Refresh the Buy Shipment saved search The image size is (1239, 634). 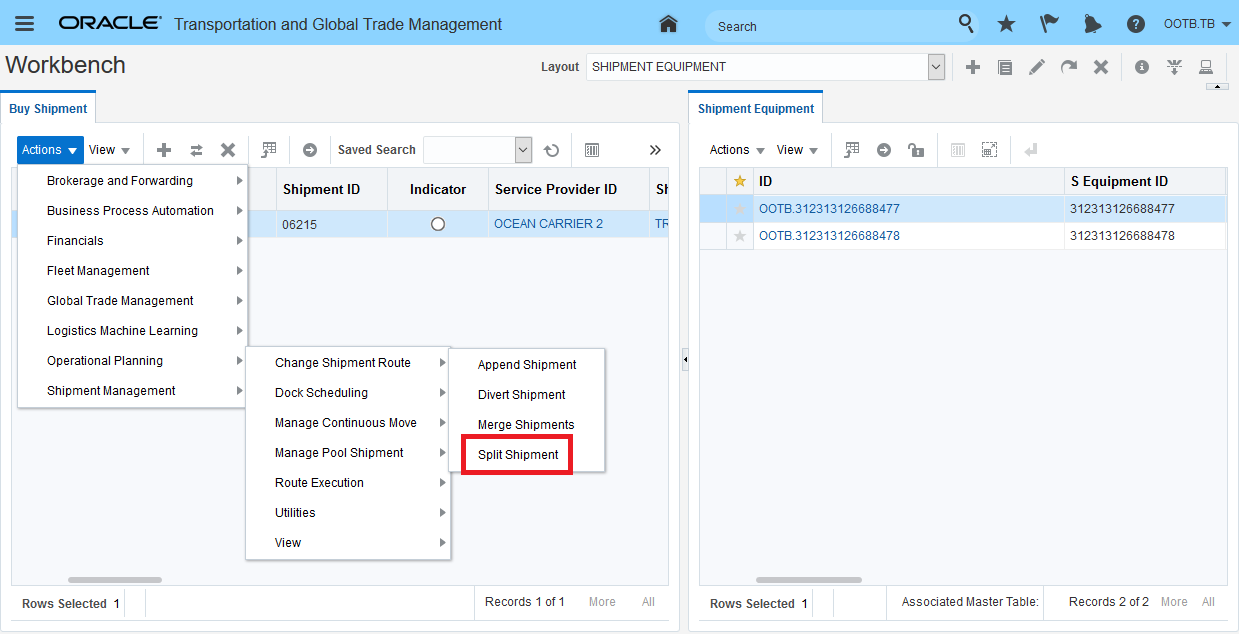(551, 150)
